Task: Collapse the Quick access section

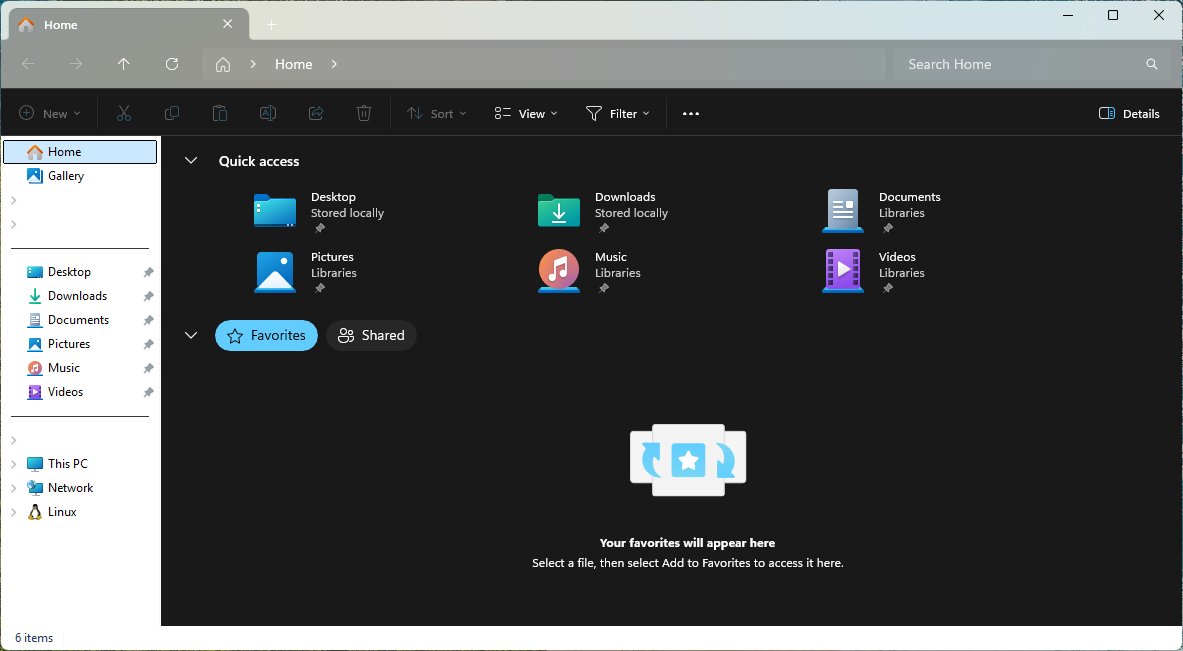Action: tap(191, 161)
